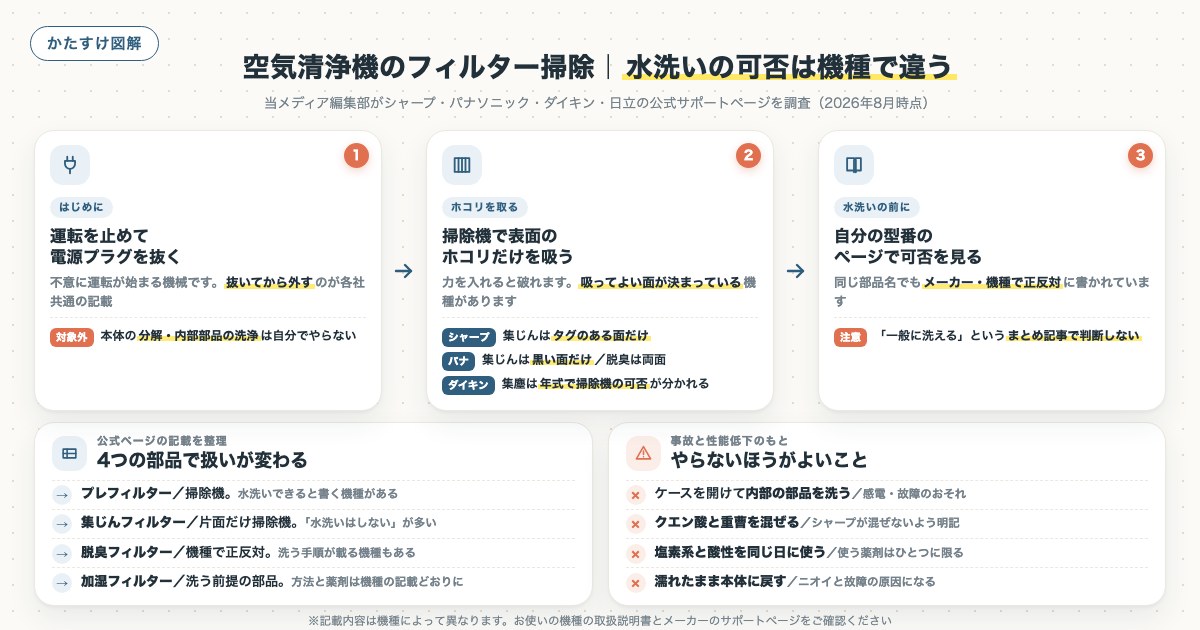Click the subtitle starting with 当メディア編集部が
Screen dimensions: 1200x630
(x=600, y=103)
